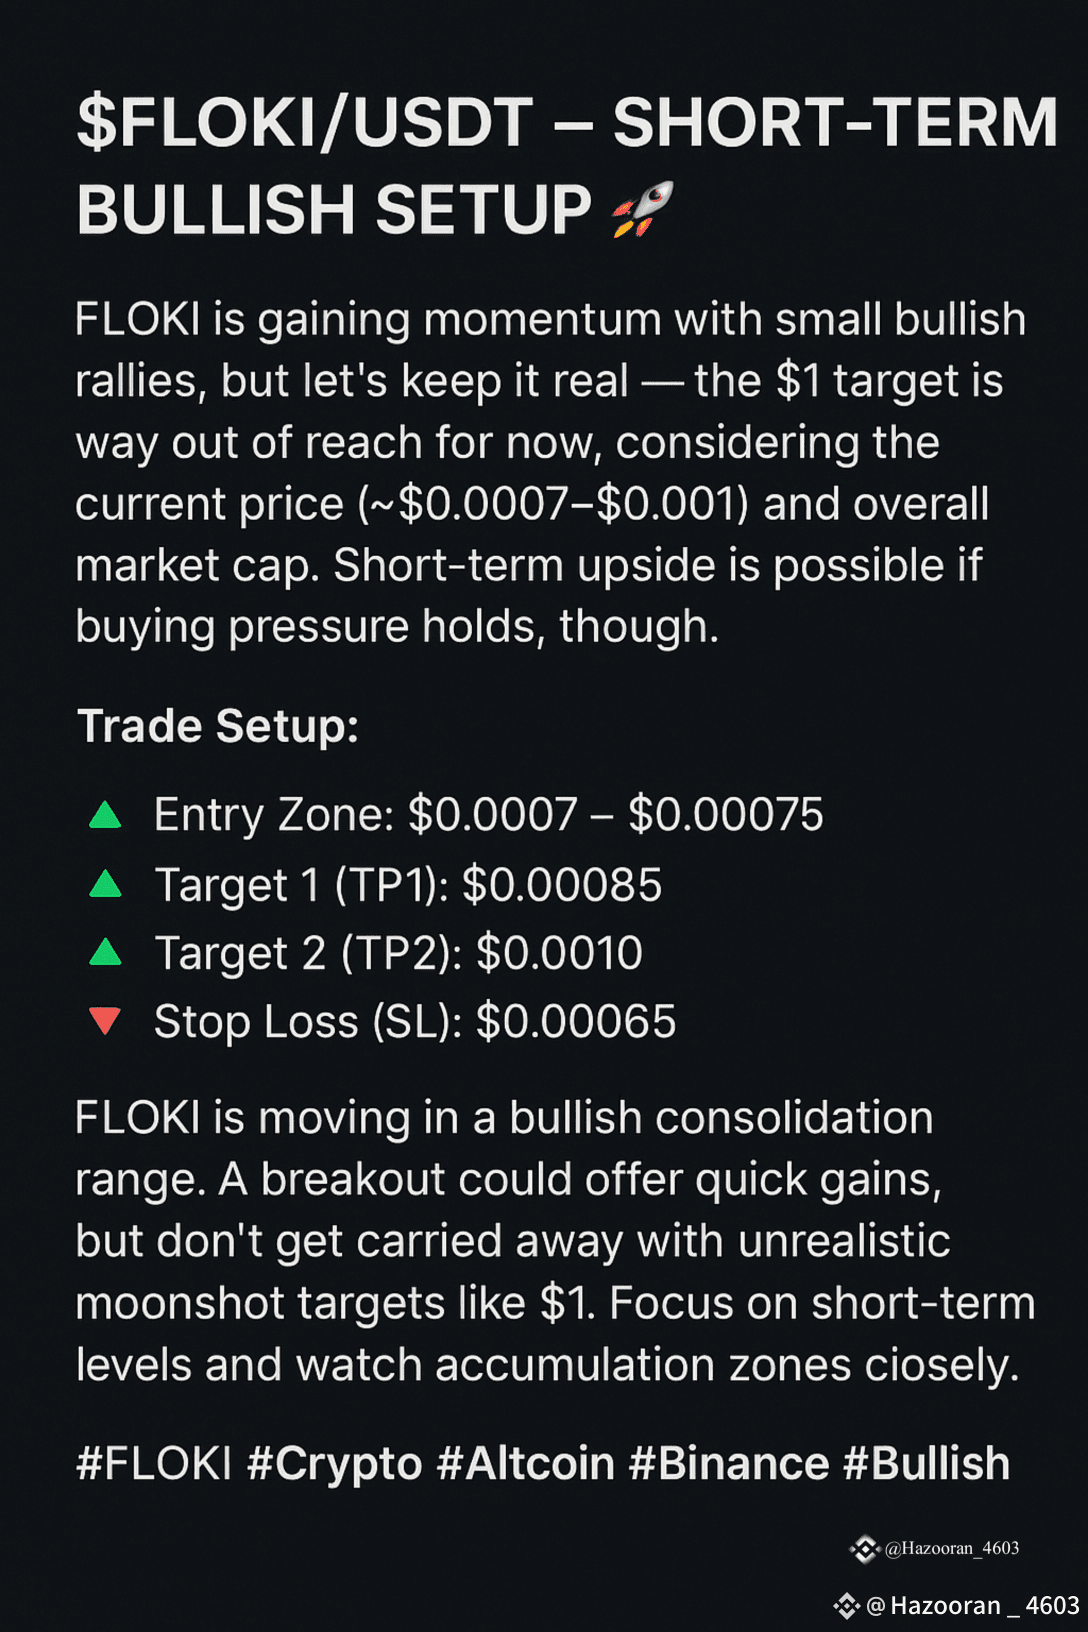Click the green triangle beside Target 2

tap(105, 952)
